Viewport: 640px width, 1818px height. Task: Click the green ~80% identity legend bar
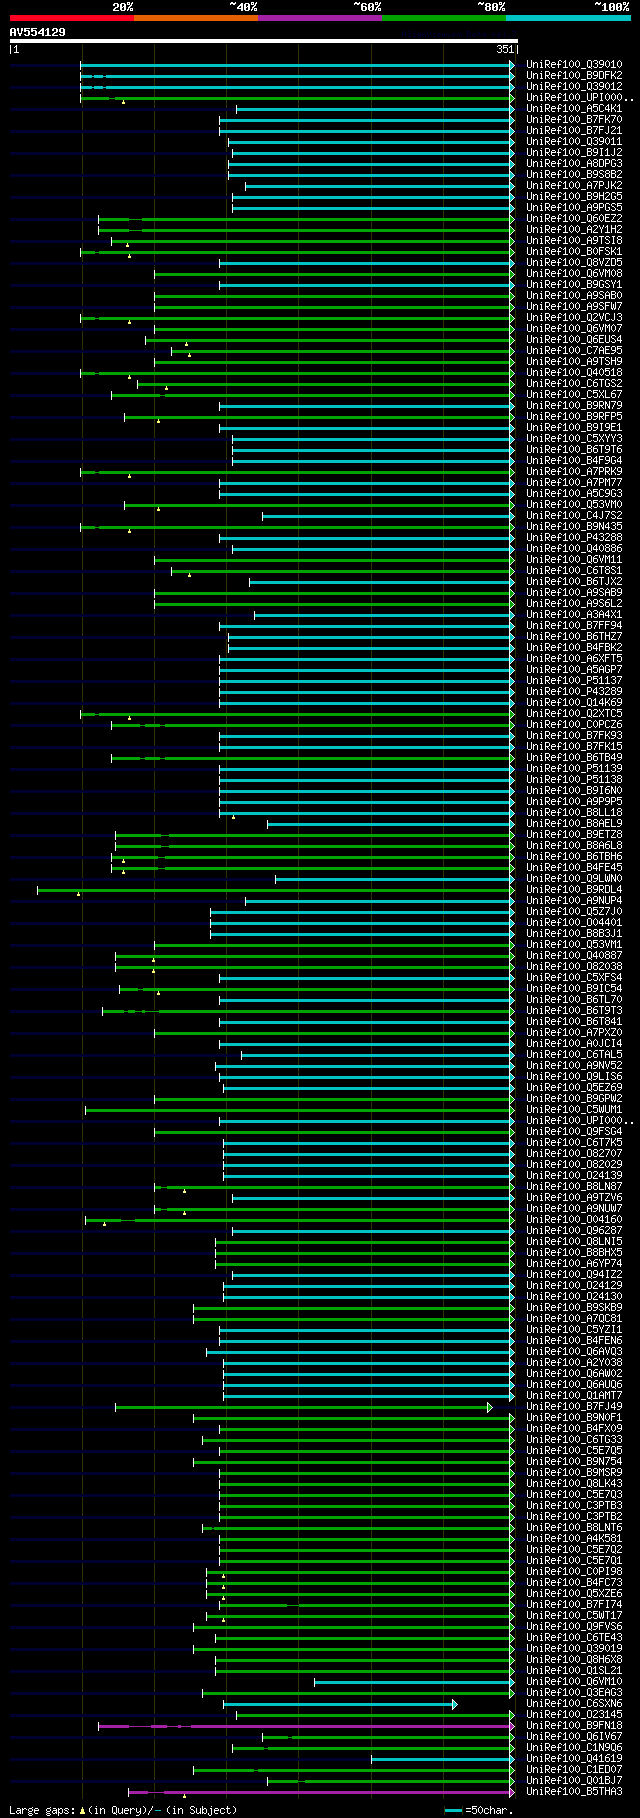[443, 18]
